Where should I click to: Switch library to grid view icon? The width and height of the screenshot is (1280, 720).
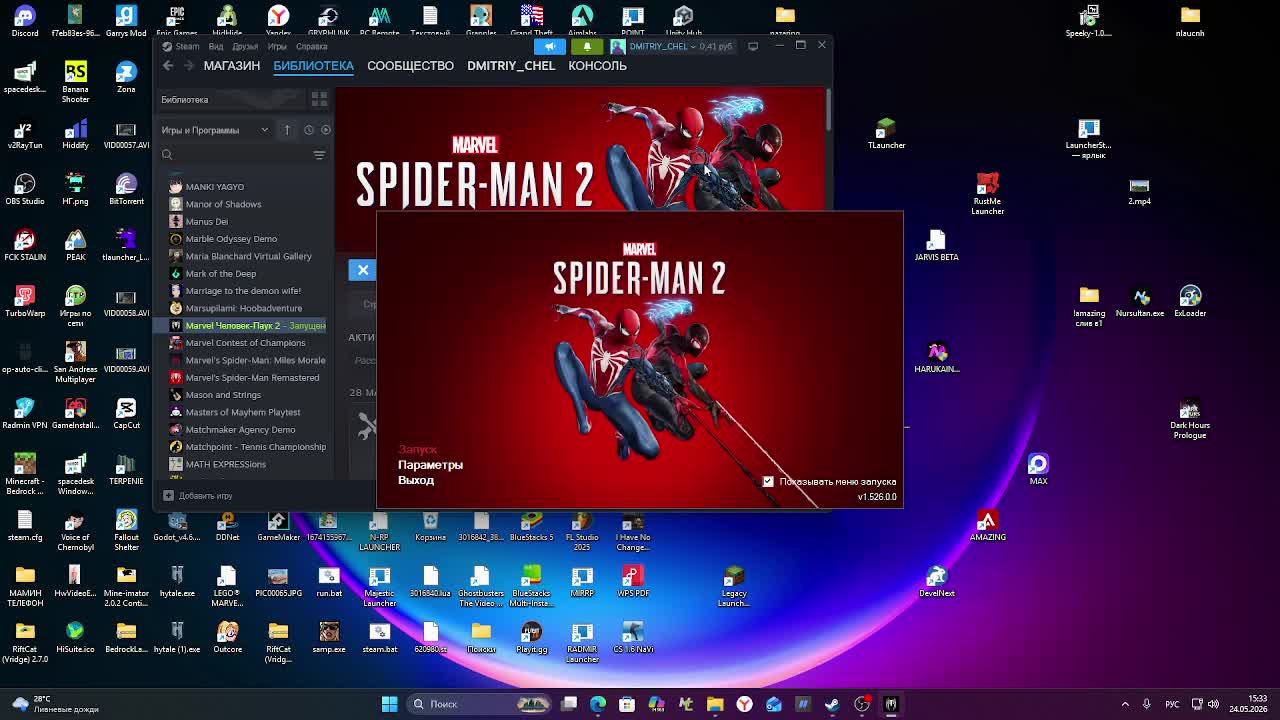319,99
